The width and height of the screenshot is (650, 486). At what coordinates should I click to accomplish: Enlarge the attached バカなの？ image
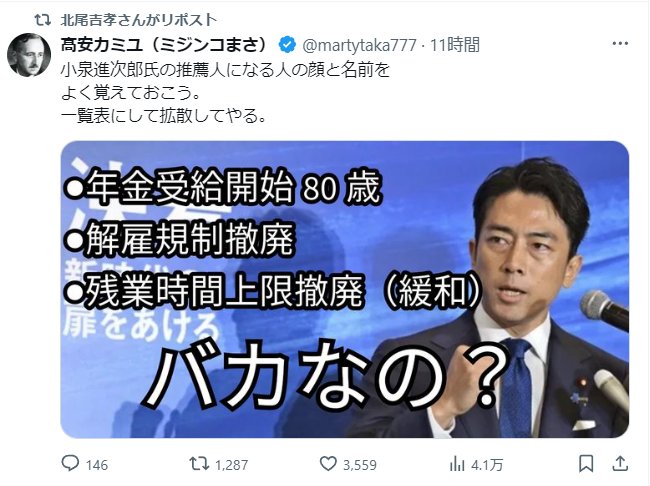coord(345,289)
